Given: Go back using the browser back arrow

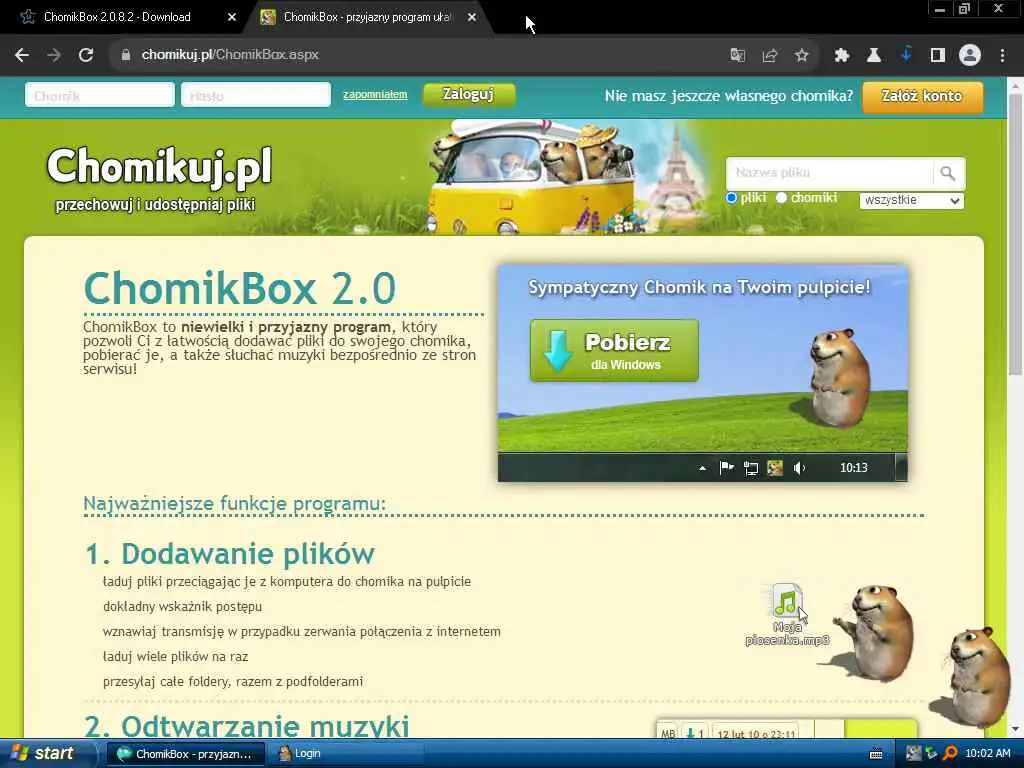Looking at the screenshot, I should pyautogui.click(x=22, y=56).
